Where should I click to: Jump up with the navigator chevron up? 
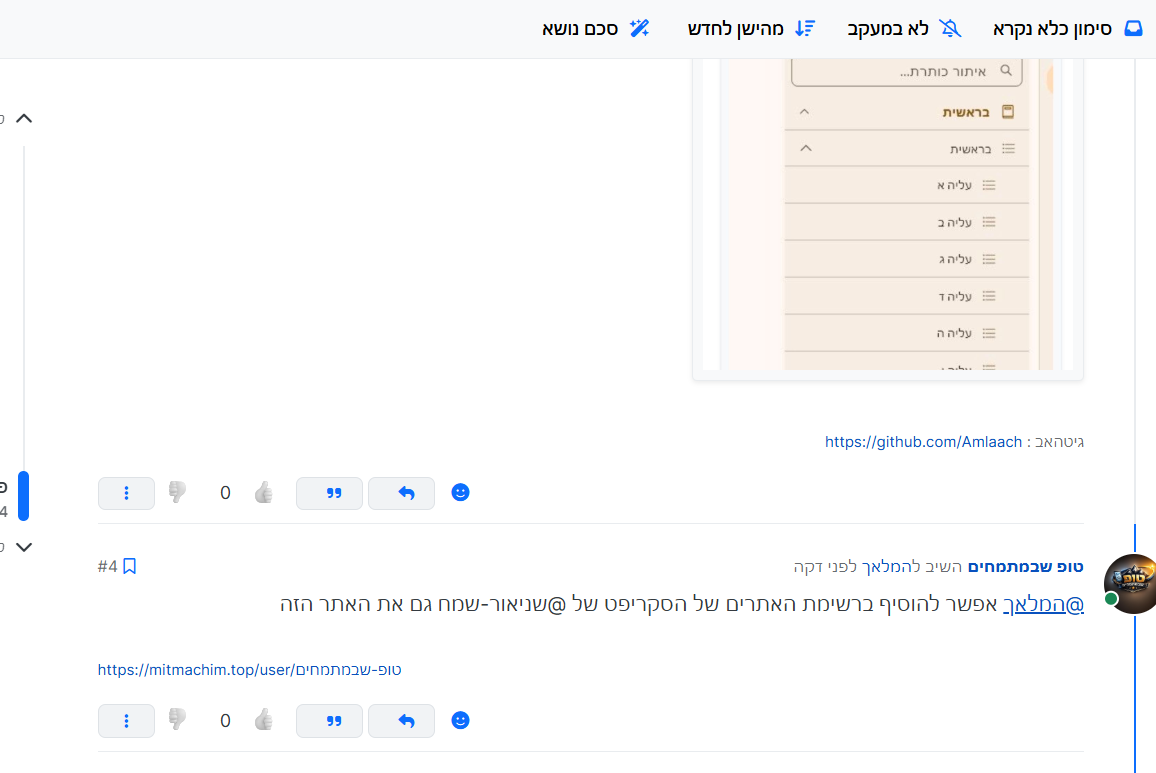pos(24,118)
